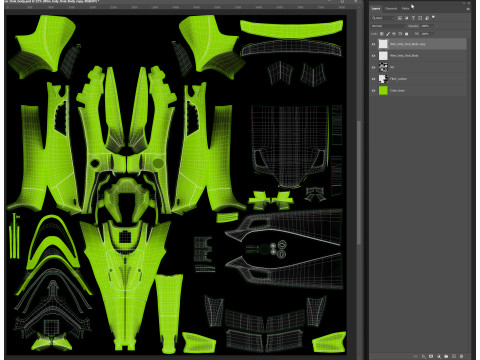This screenshot has height=360, width=480.
Task: Lock all with the padlock icon
Action: (x=406, y=34)
